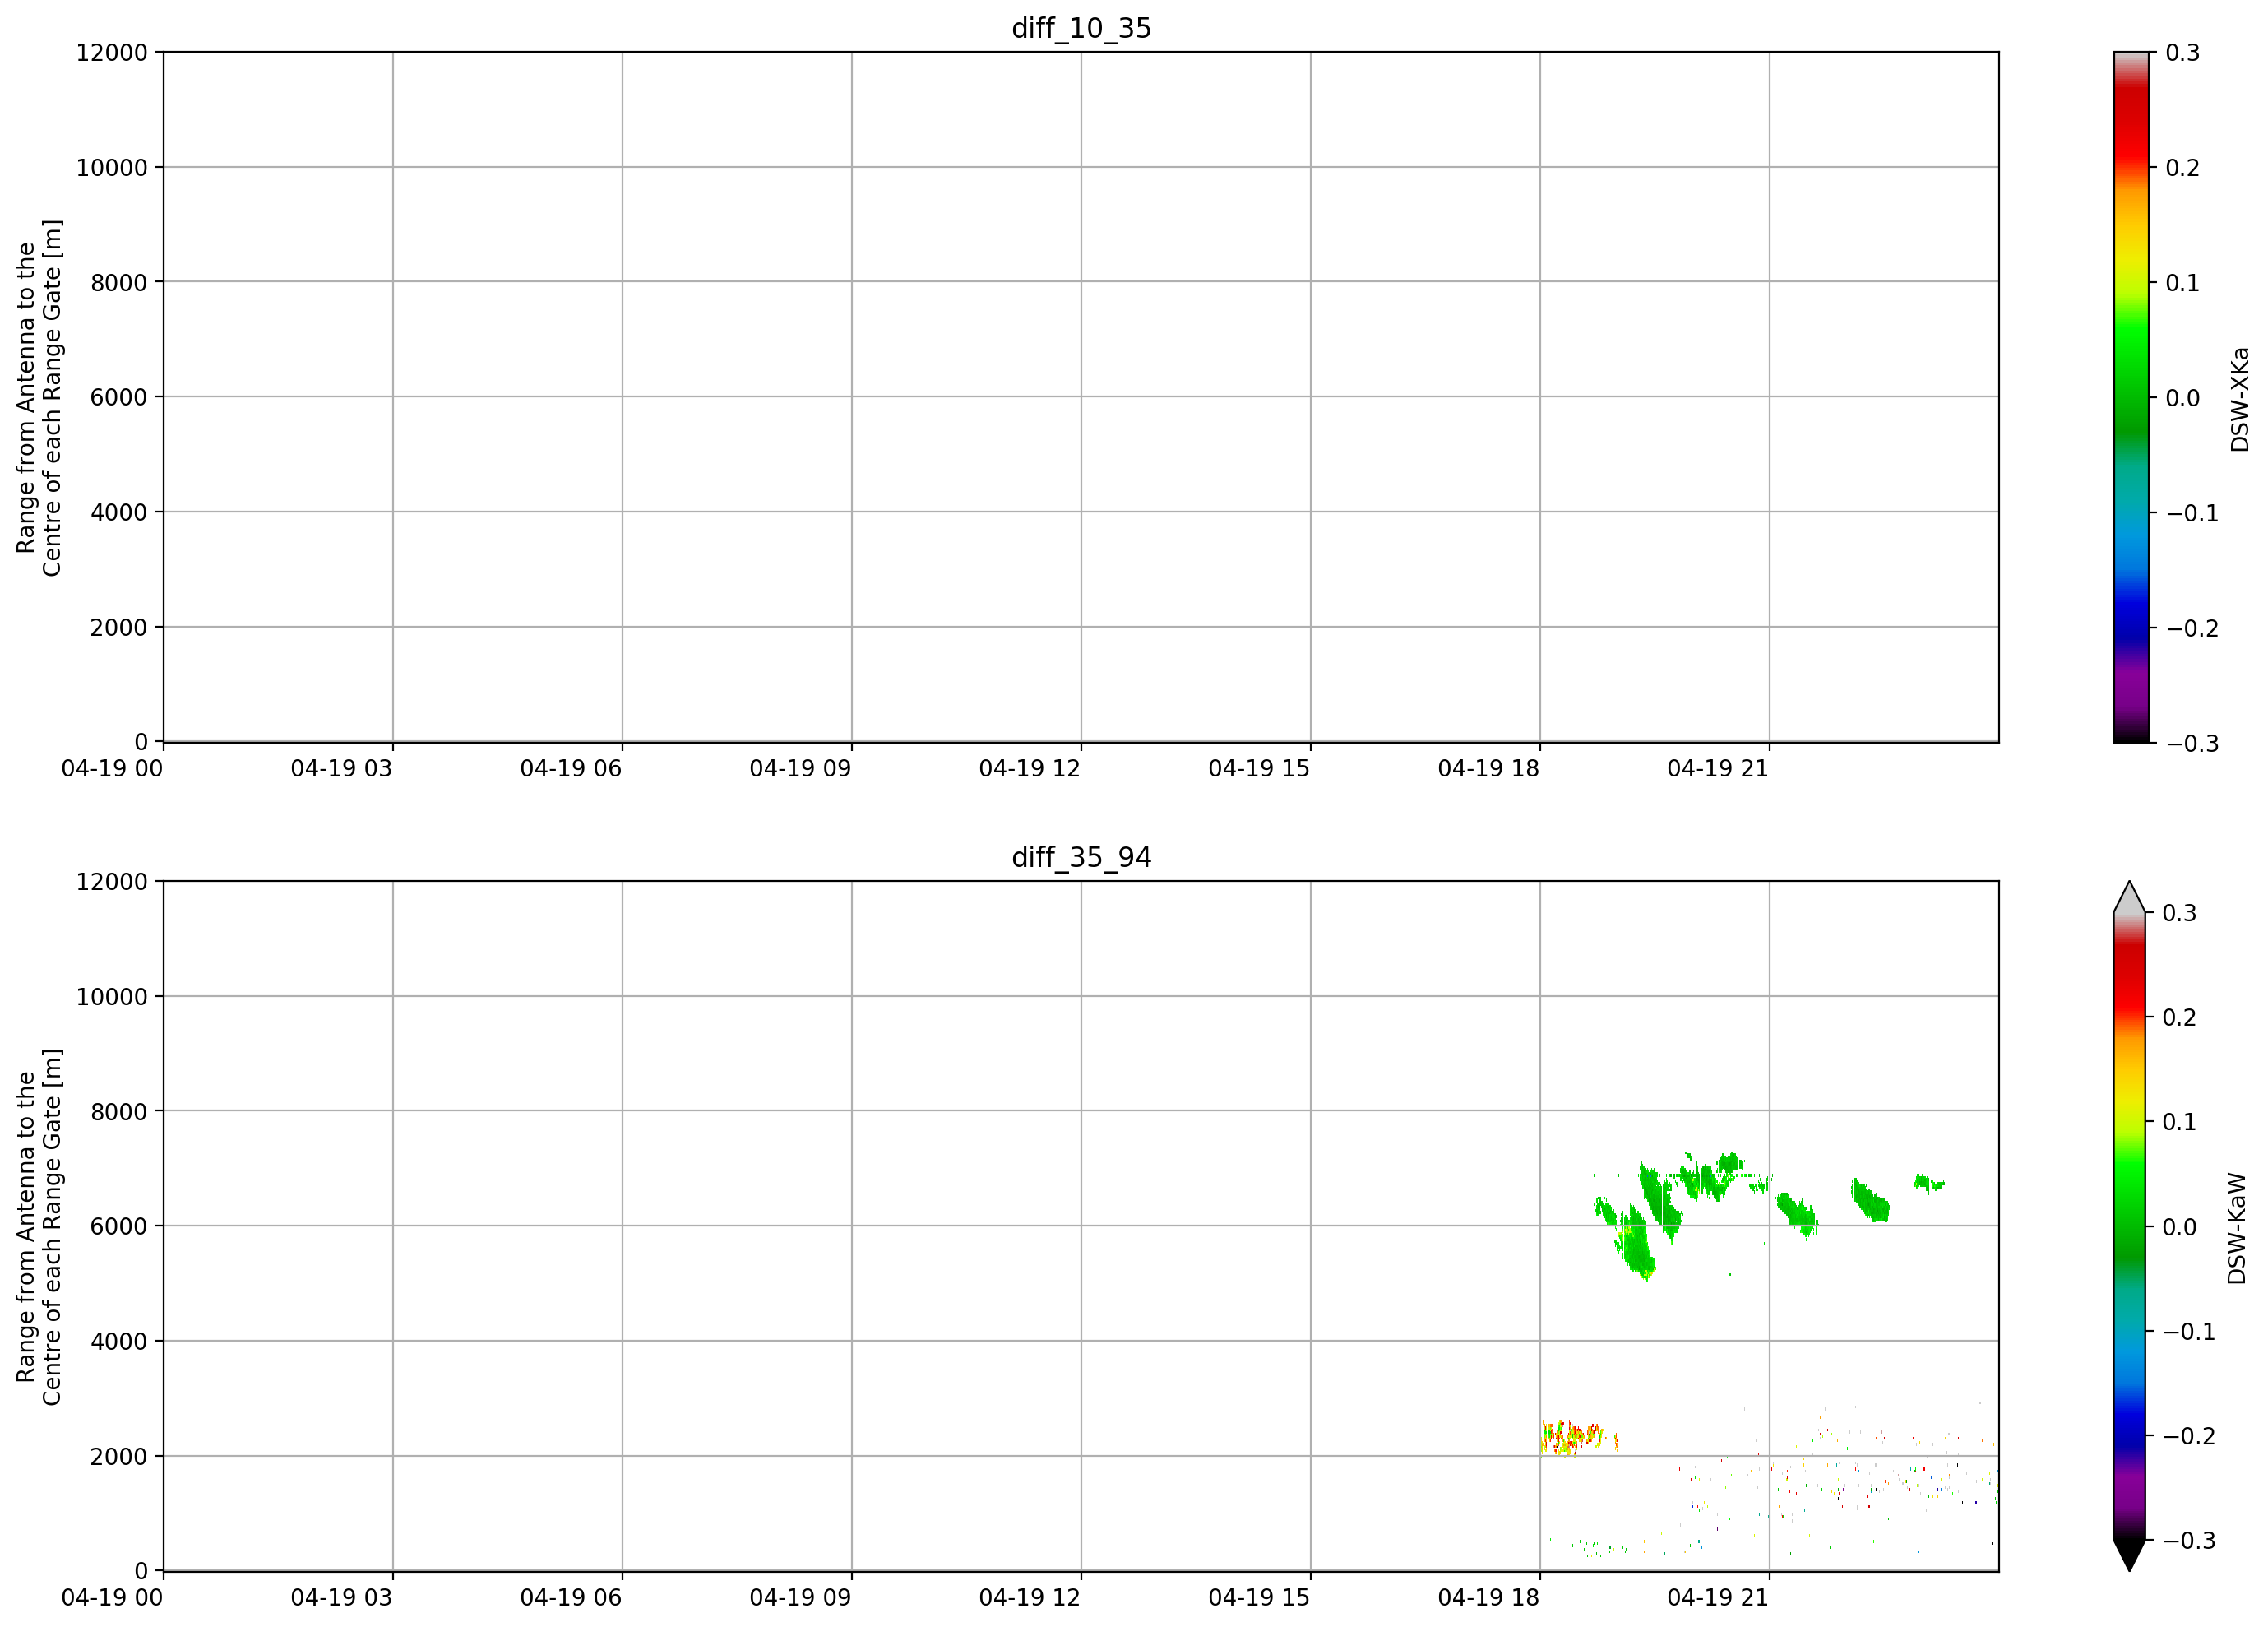Click the 0.1 tick on DSW-KaW colorbar
Viewport: 2268px width, 1627px height.
[x=2180, y=1122]
